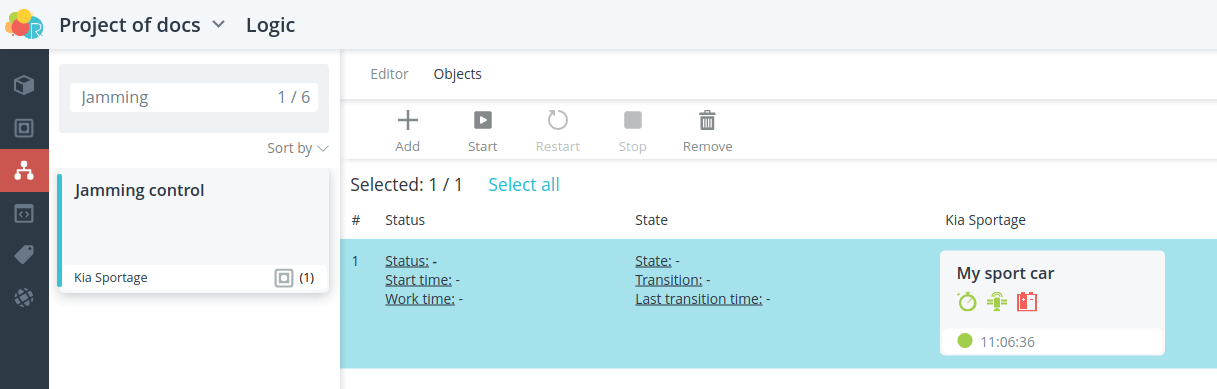Click the Select all link
Screen dimensions: 1217x389
(524, 185)
